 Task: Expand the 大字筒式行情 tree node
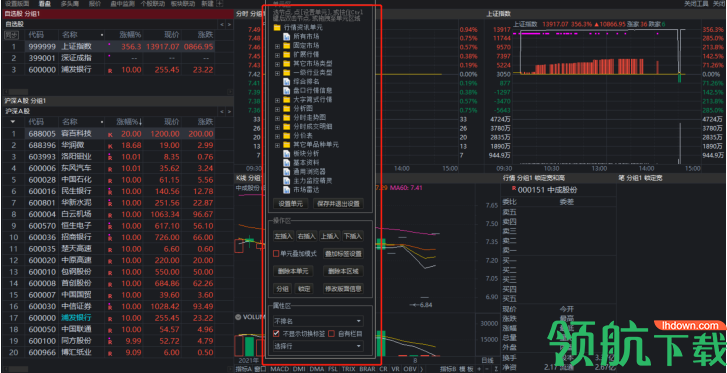(277, 99)
